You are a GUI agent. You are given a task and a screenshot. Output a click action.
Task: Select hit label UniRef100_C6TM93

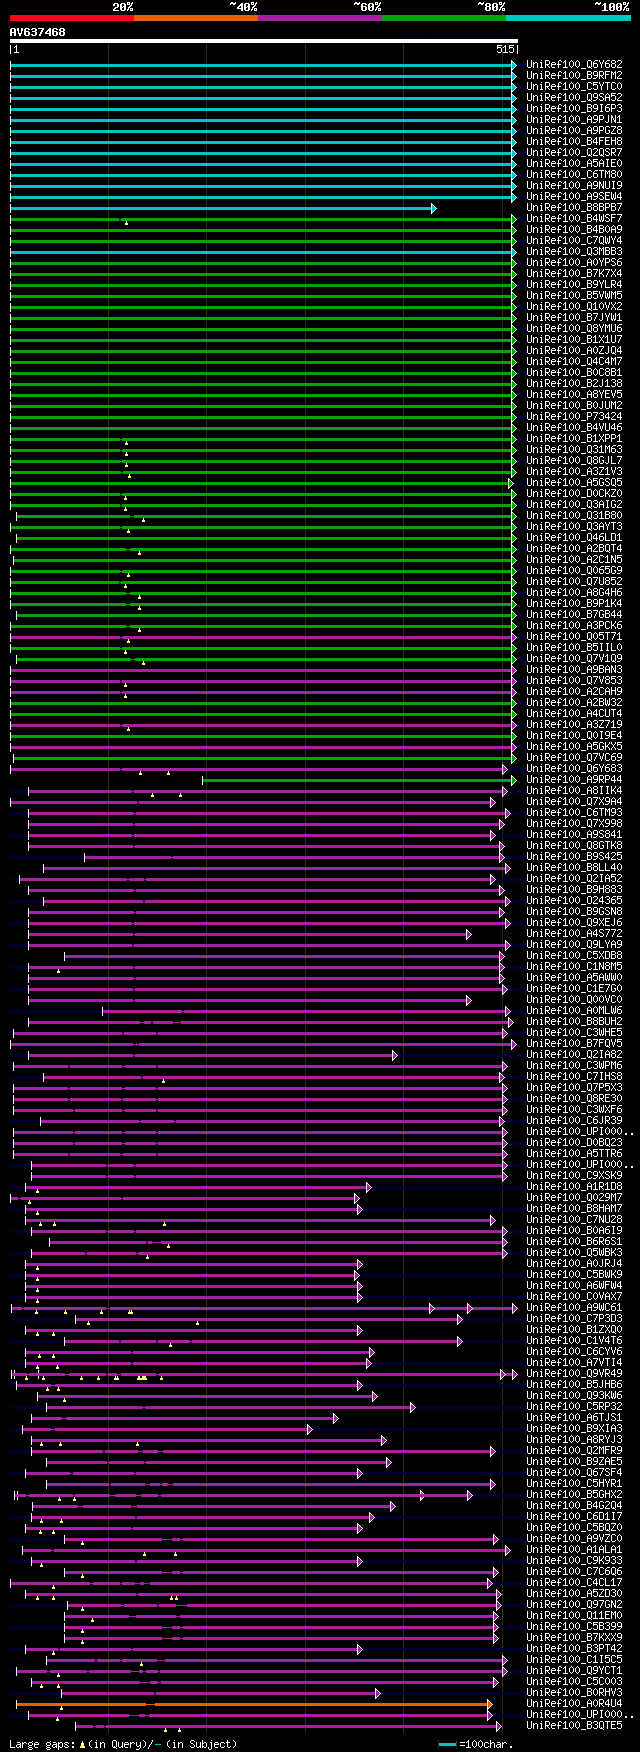574,813
